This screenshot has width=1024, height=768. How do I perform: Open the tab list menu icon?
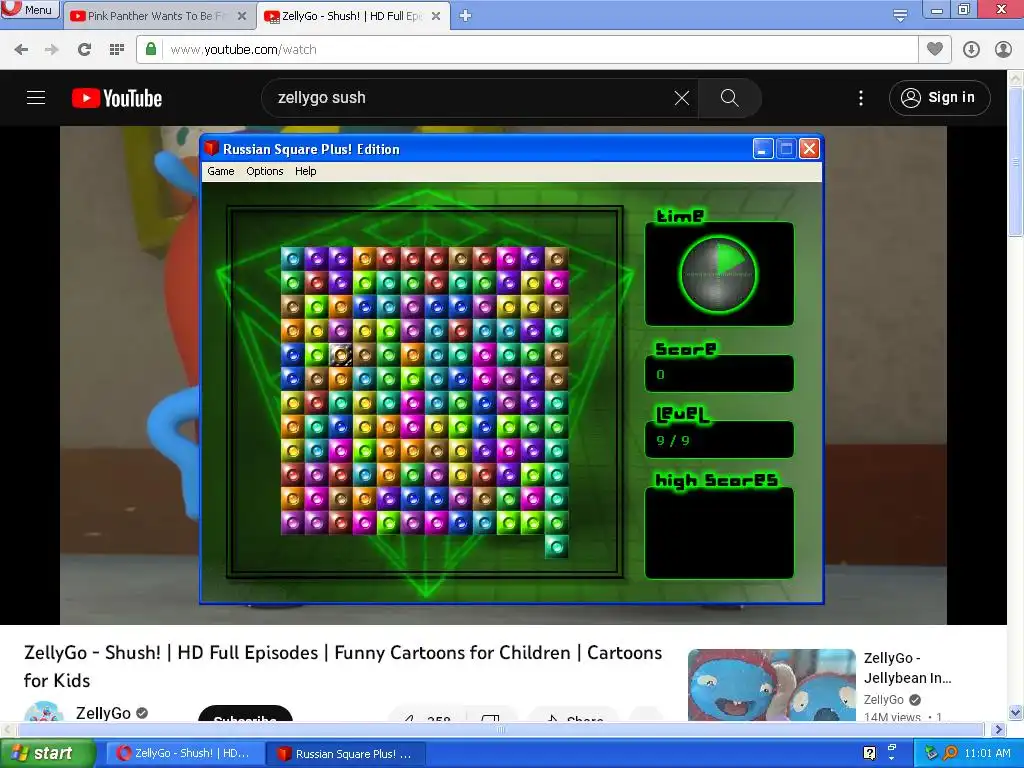click(900, 16)
